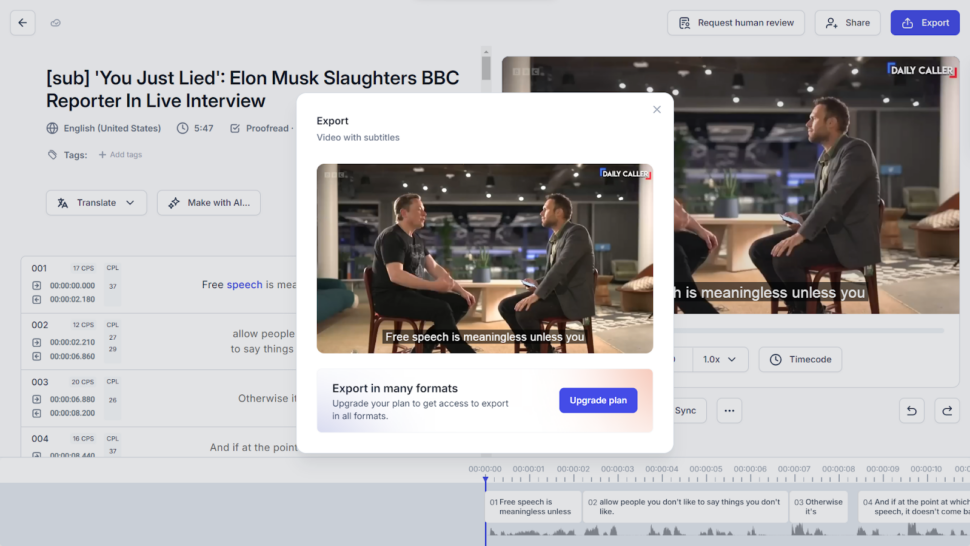Undo the last edit
970x546 pixels.
tap(911, 411)
